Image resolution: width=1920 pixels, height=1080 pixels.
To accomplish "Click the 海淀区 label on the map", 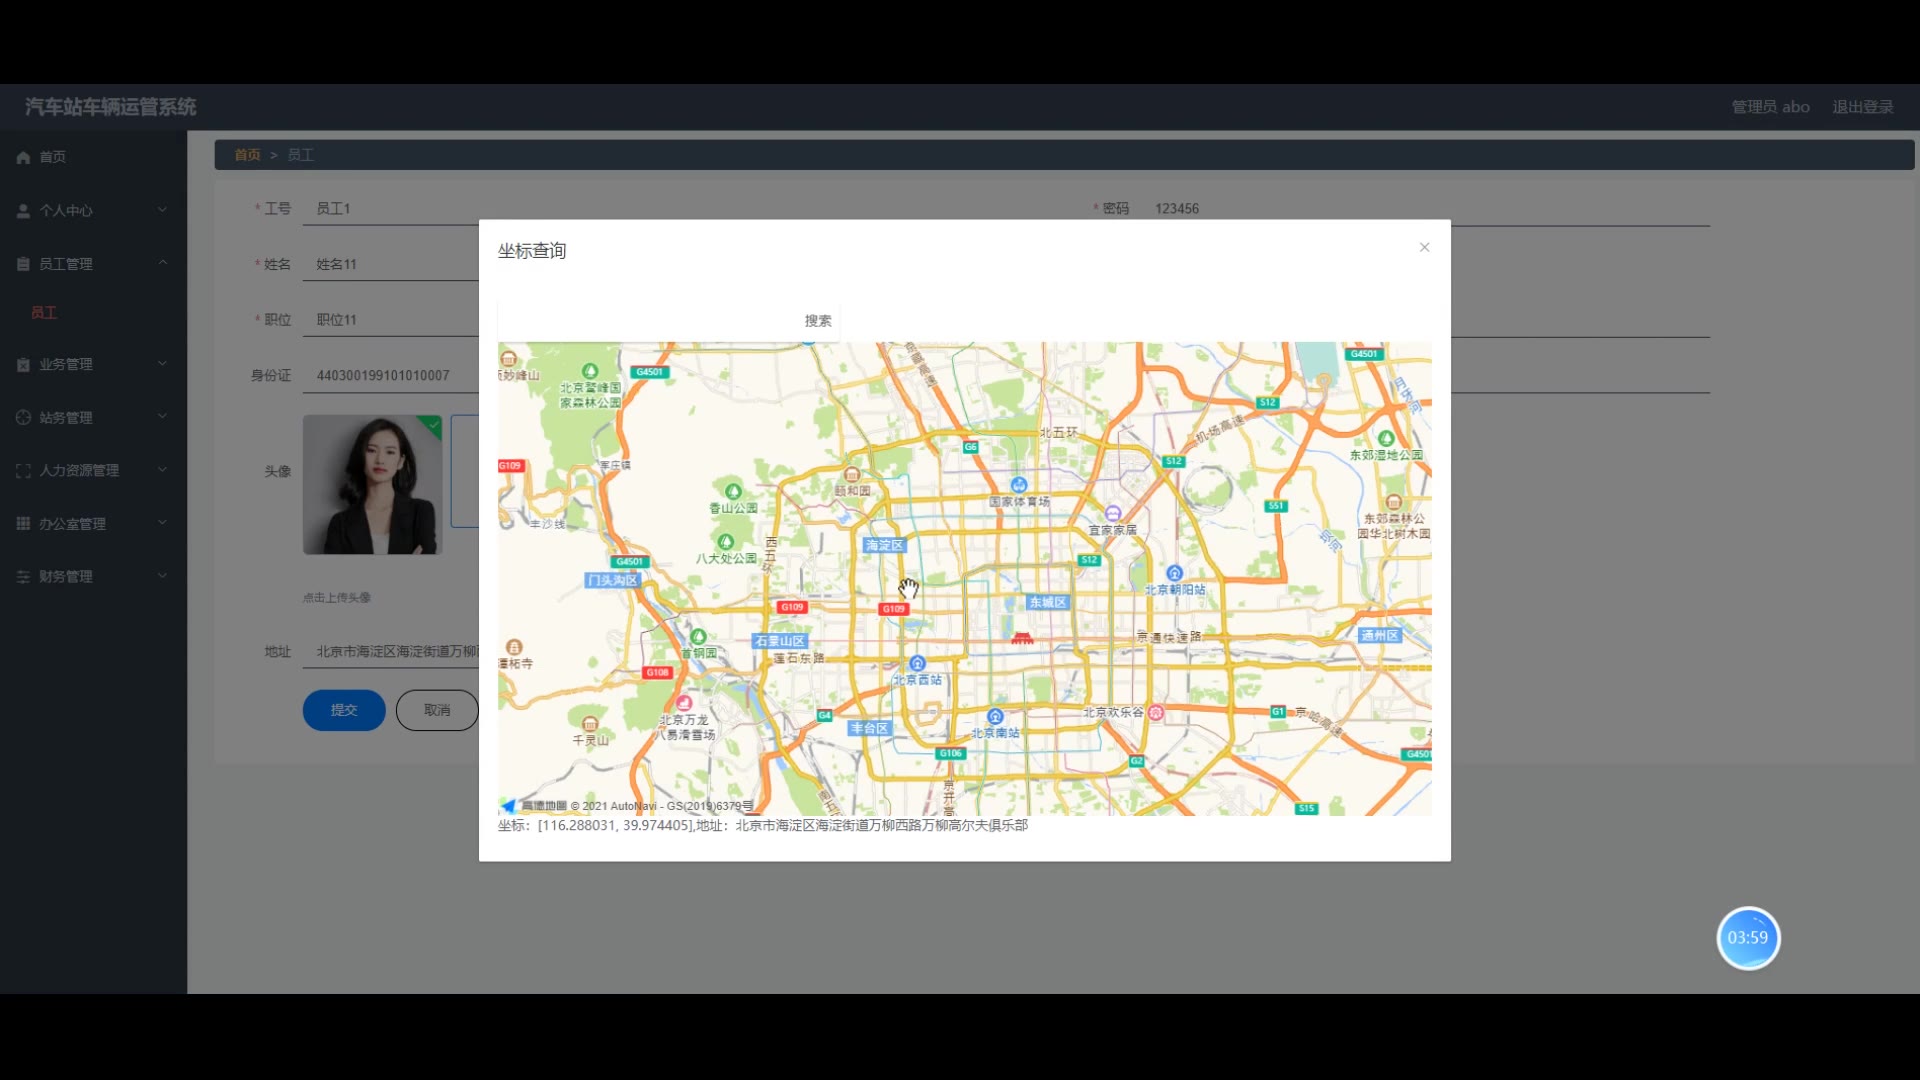I will pos(884,545).
